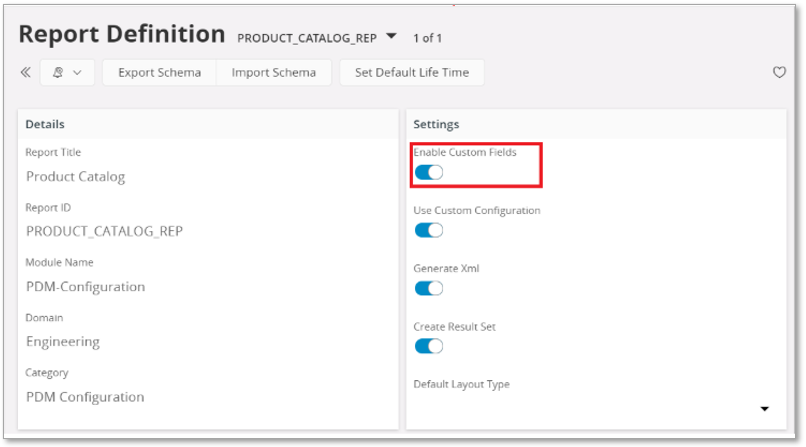Open the PRODUCT_CATALOG_REP record selector dropdown

tap(393, 38)
